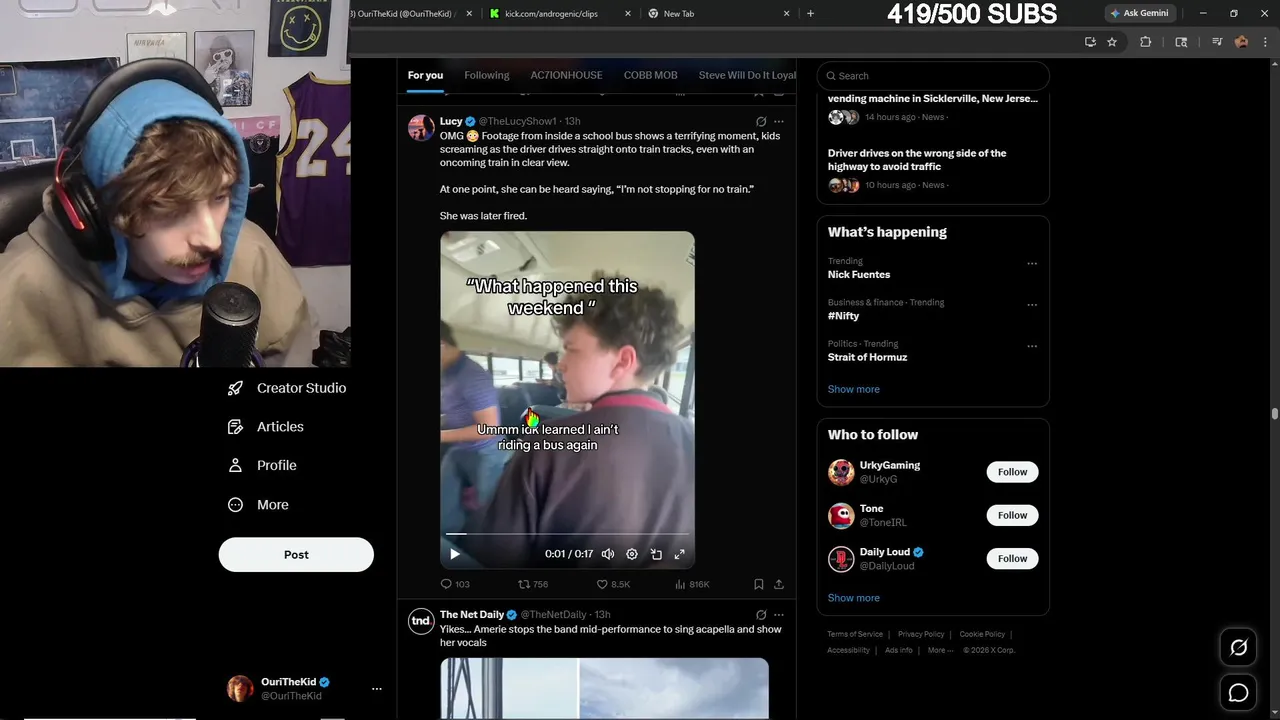This screenshot has width=1280, height=720.
Task: Switch to the New Tab browser tab
Action: point(717,14)
